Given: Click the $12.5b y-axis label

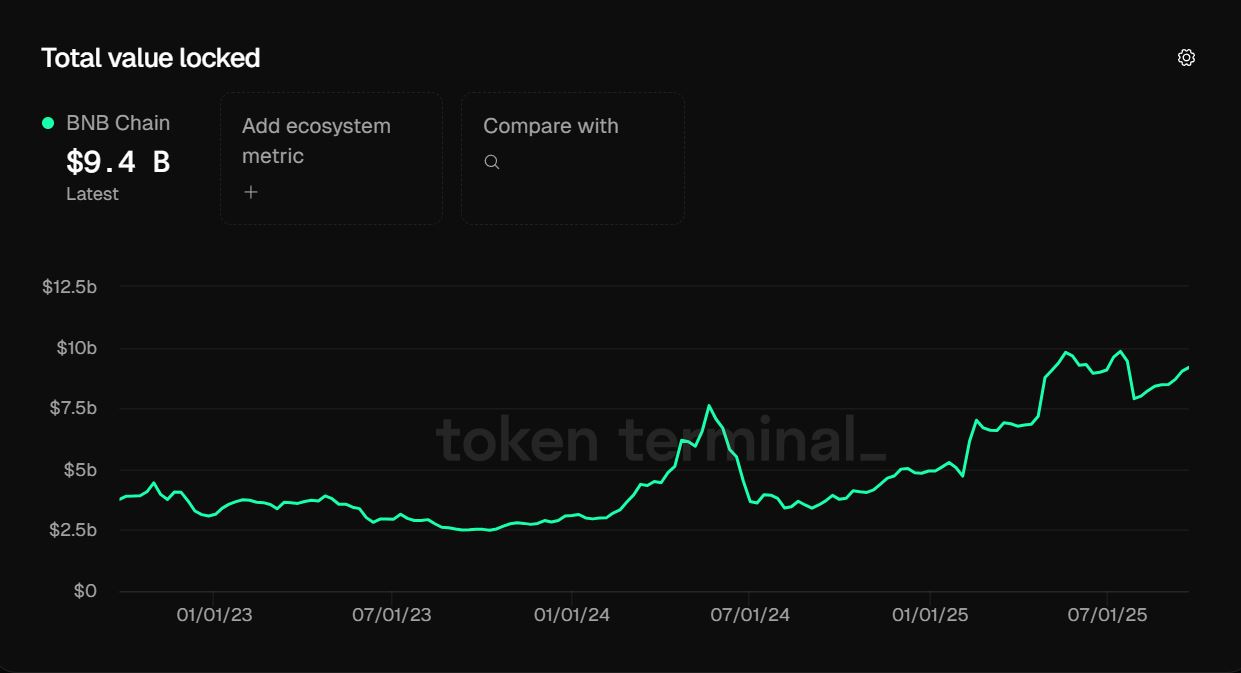Looking at the screenshot, I should coord(69,287).
